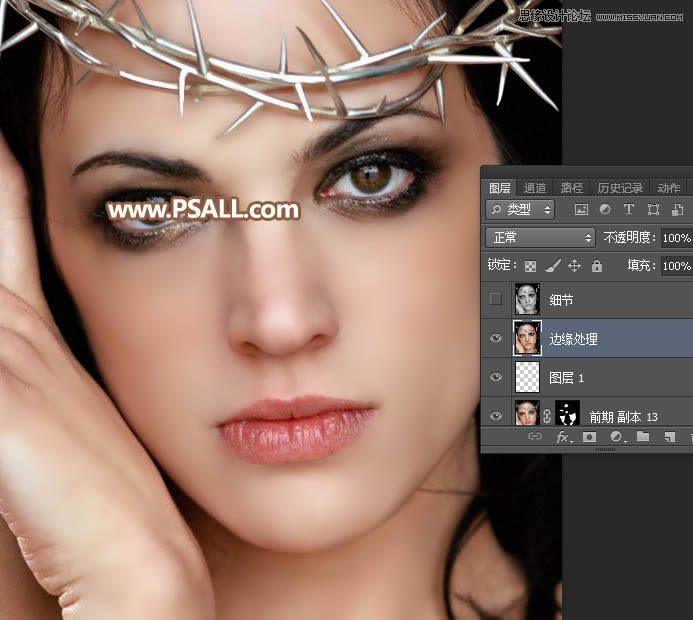
Task: Click the lock transparent pixels icon
Action: [531, 266]
